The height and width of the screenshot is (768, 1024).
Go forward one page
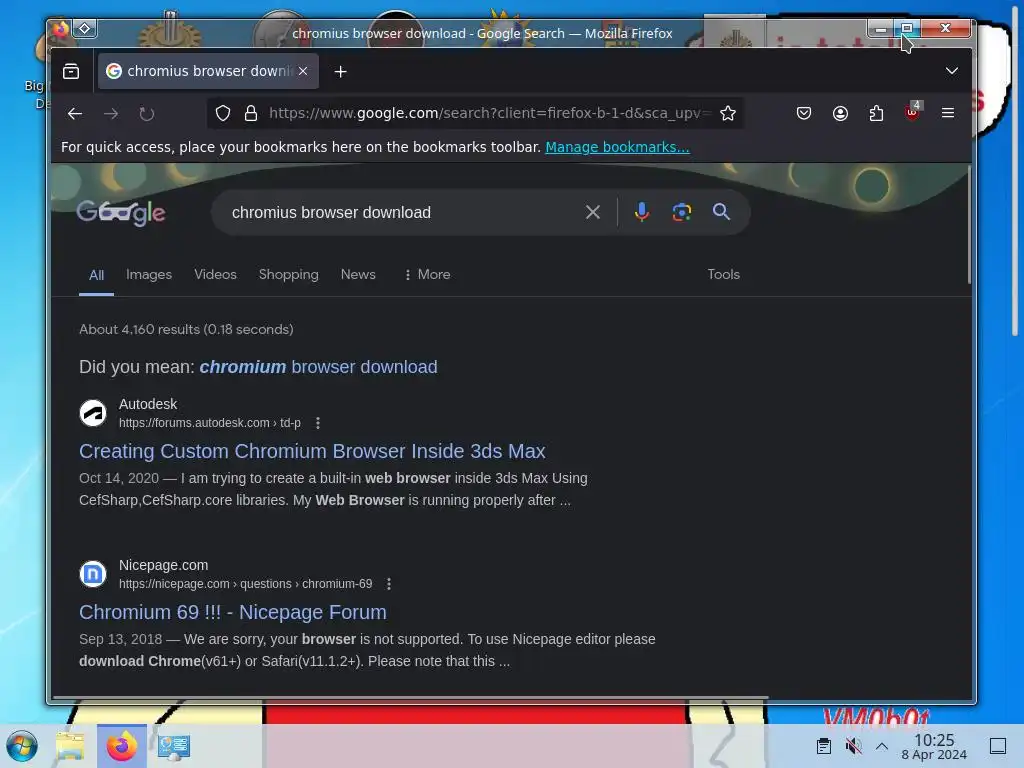pos(111,114)
